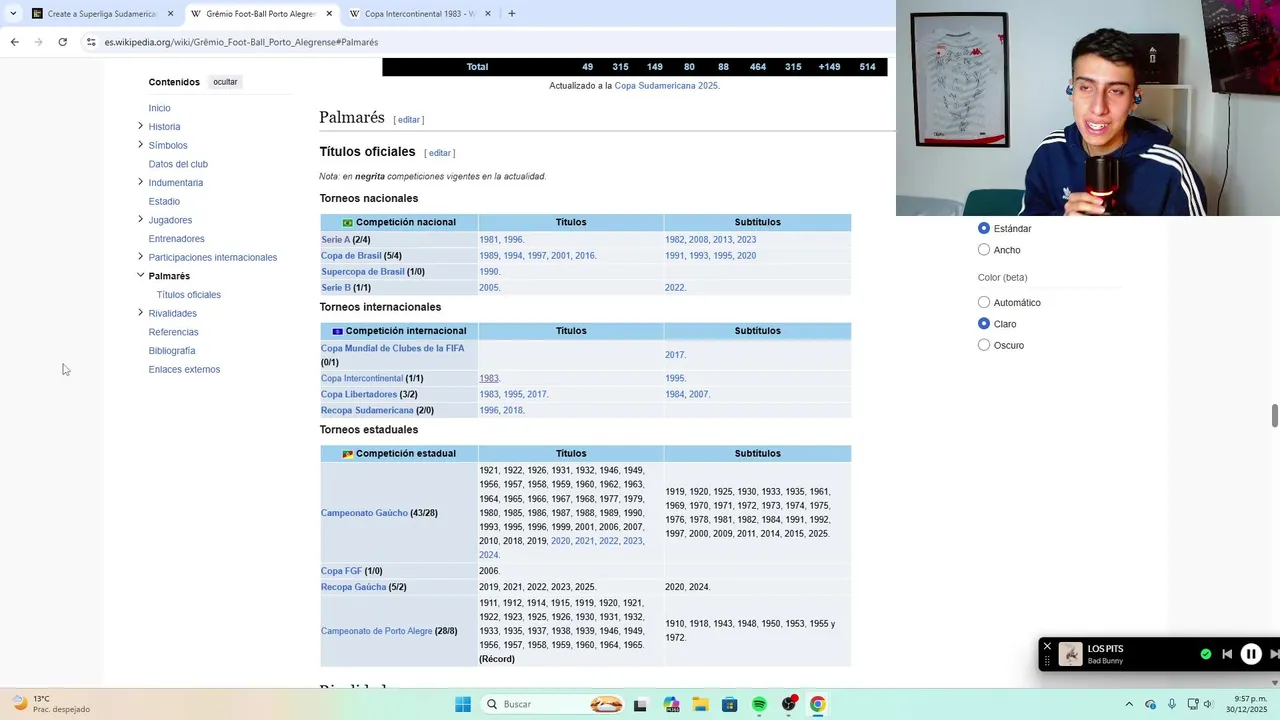Click editar next to Títulos oficiales

[x=439, y=153]
